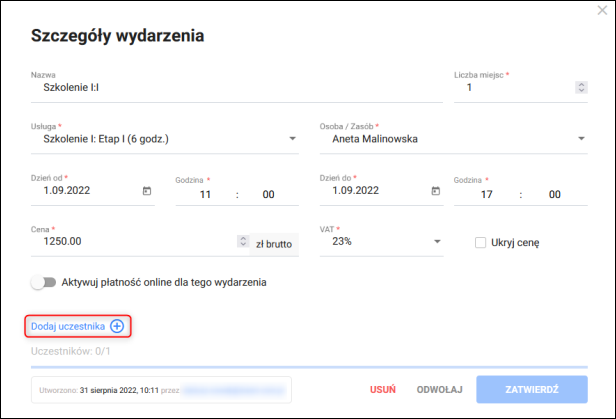Click the Nazwa input field

pyautogui.click(x=235, y=88)
